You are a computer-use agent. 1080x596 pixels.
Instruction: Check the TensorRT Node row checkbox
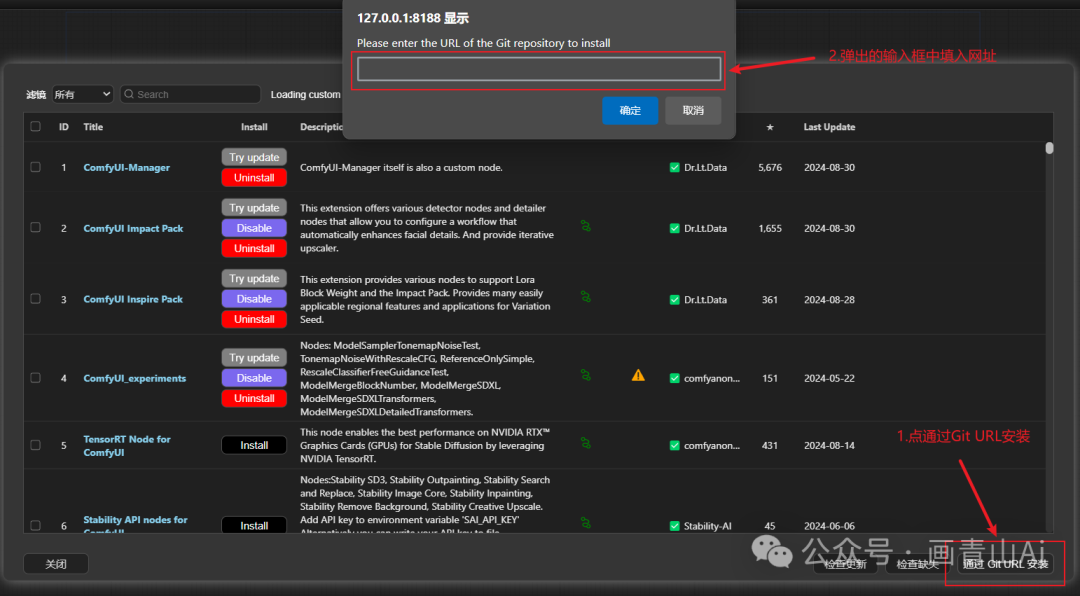(x=36, y=445)
